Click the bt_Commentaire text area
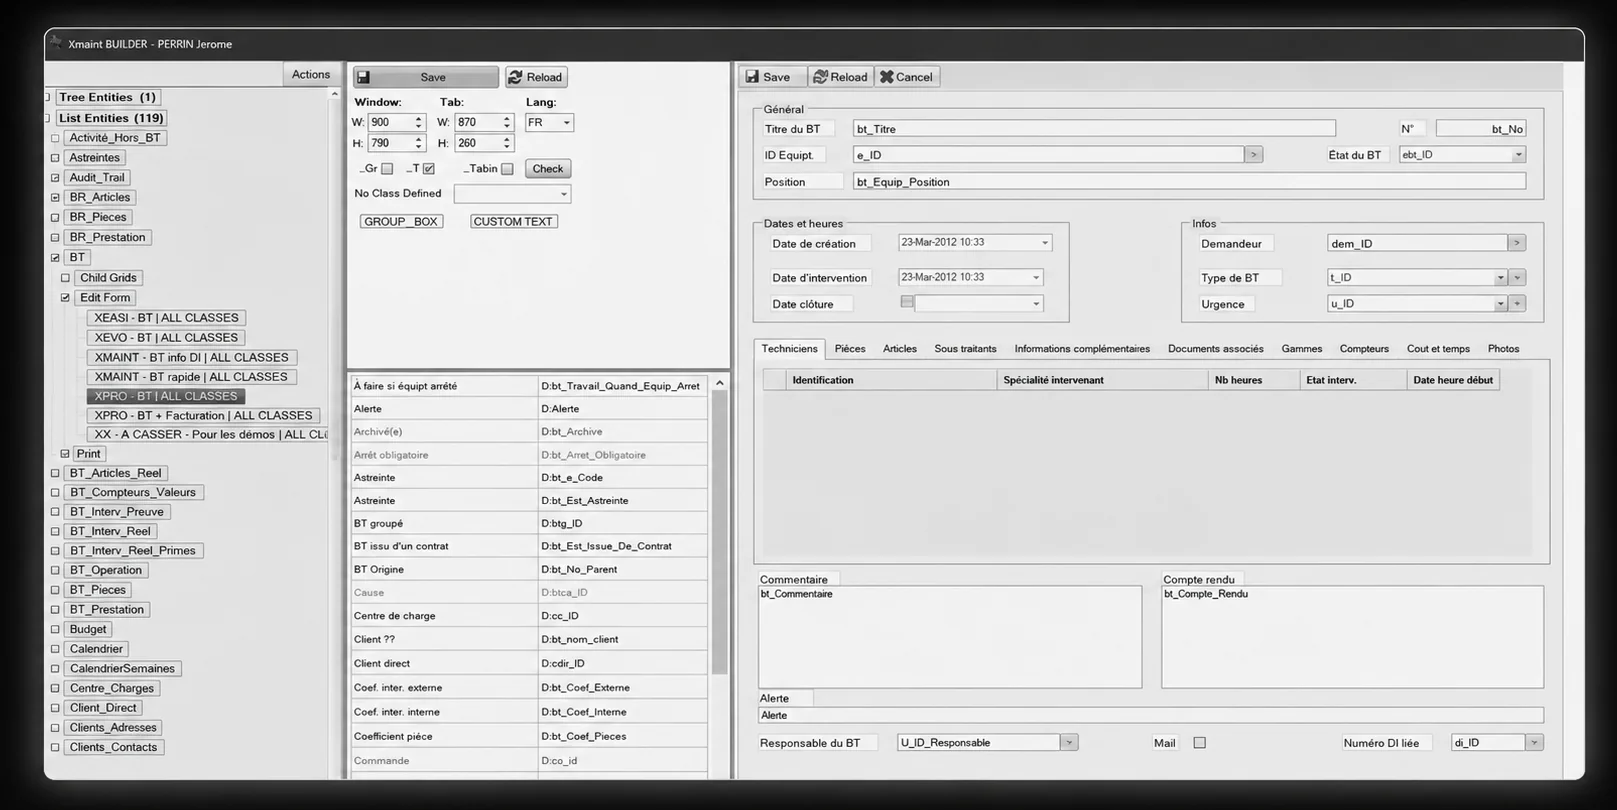This screenshot has height=810, width=1617. pos(950,637)
